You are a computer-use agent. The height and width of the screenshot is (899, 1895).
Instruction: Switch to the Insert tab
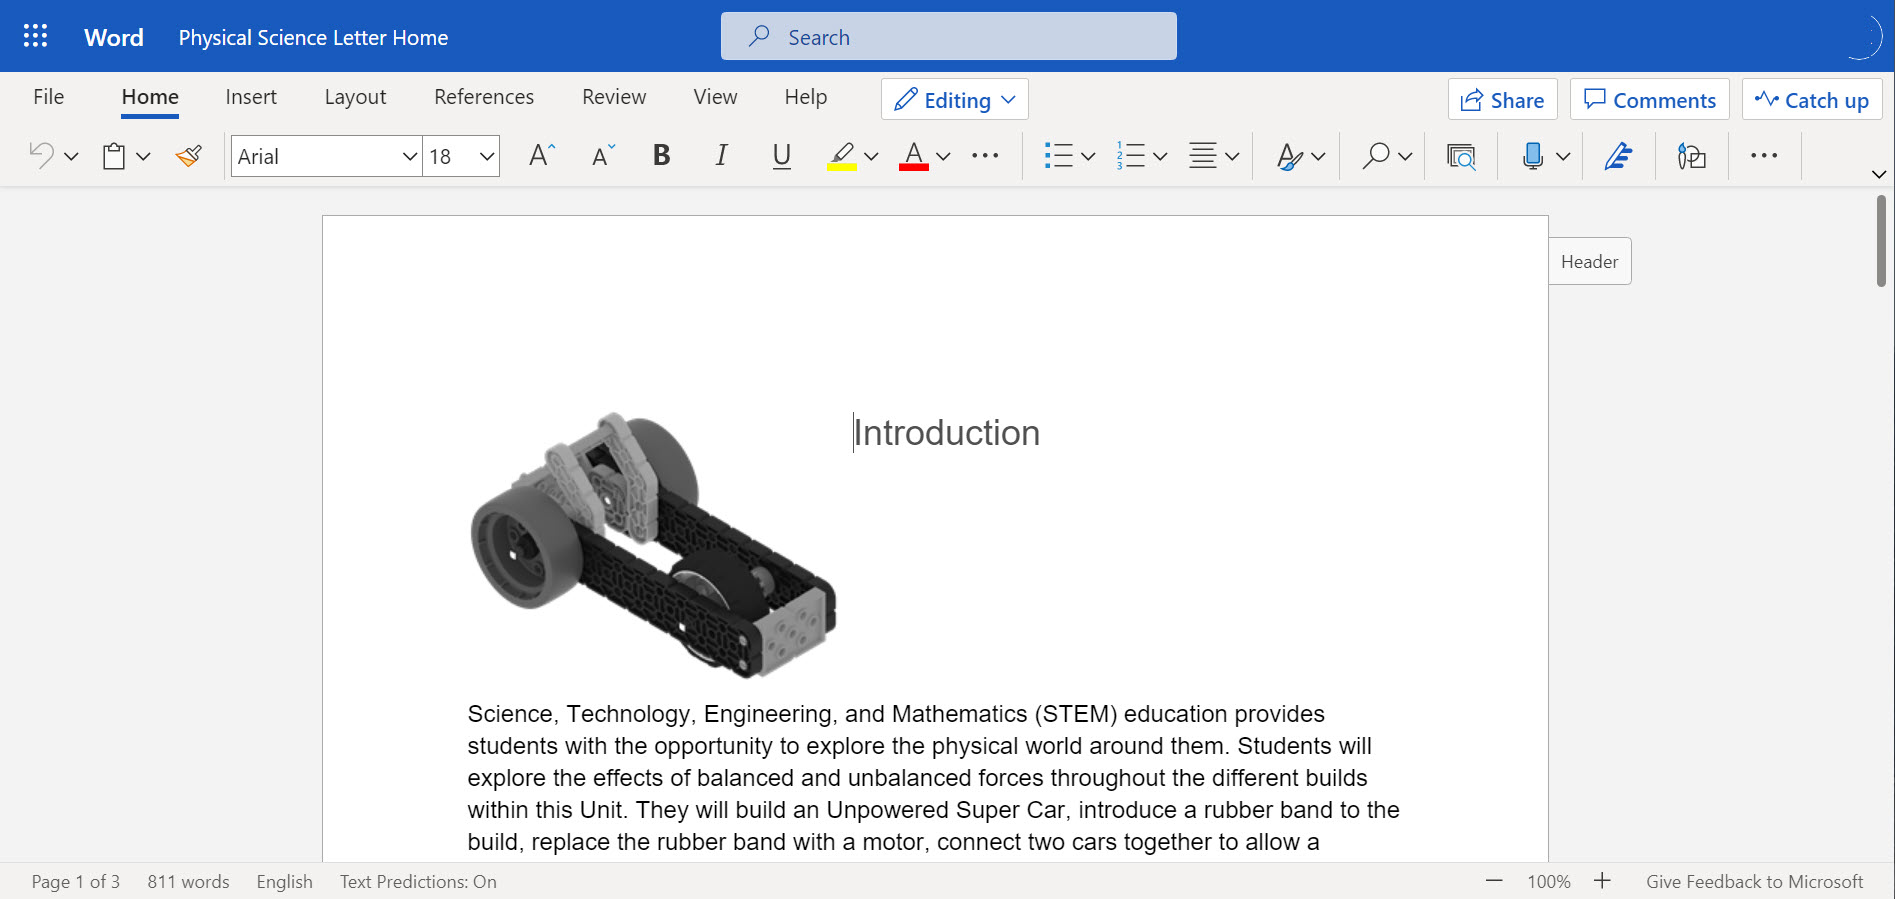(x=251, y=97)
